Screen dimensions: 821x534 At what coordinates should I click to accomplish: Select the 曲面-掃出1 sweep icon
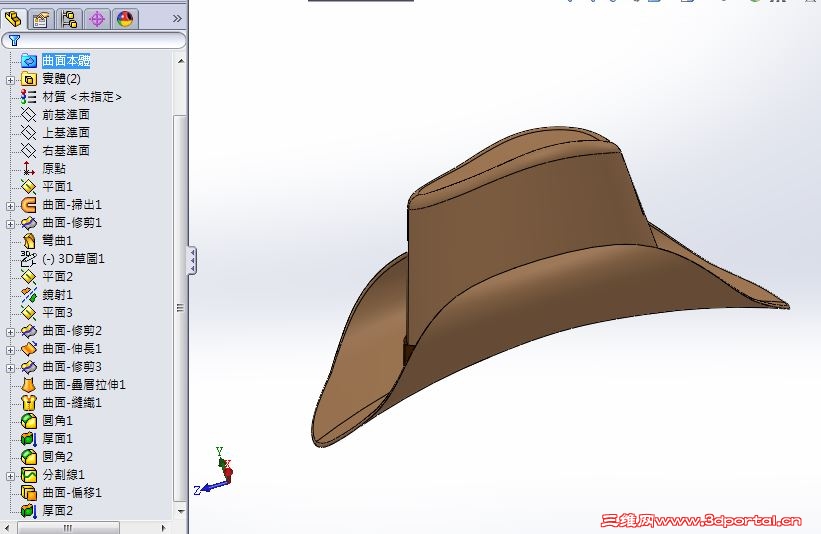(28, 205)
